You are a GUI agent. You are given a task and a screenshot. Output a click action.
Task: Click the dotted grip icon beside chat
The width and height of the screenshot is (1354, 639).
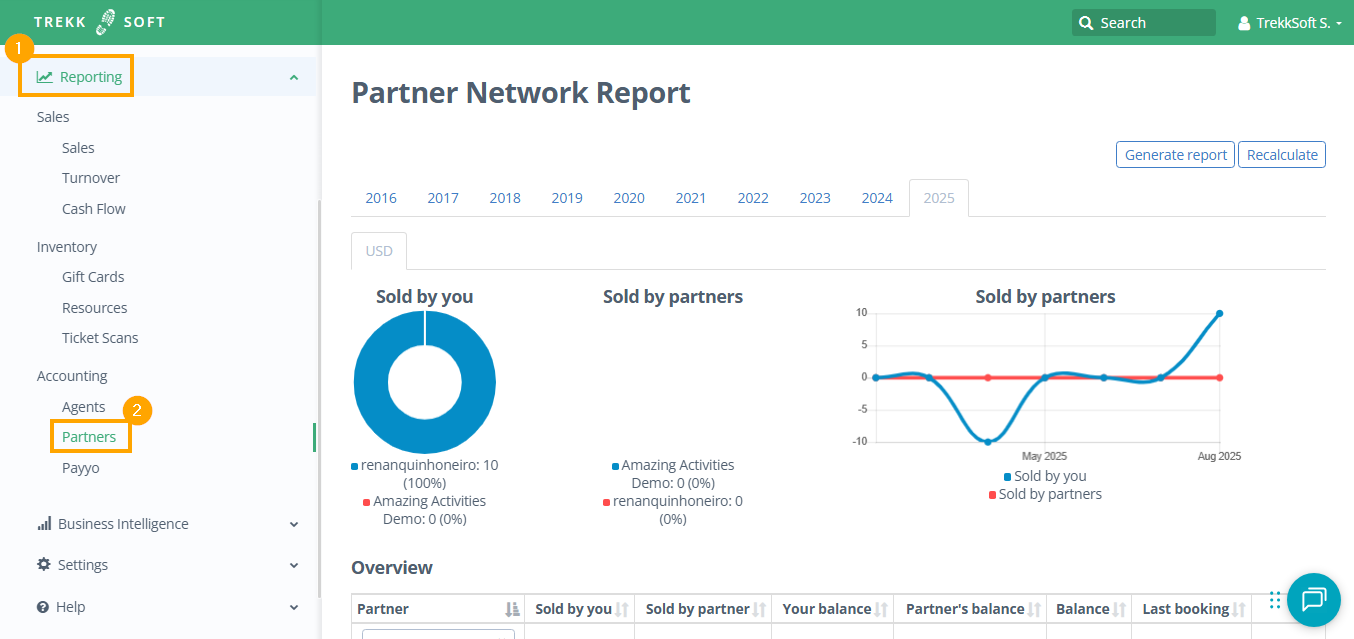point(1275,600)
